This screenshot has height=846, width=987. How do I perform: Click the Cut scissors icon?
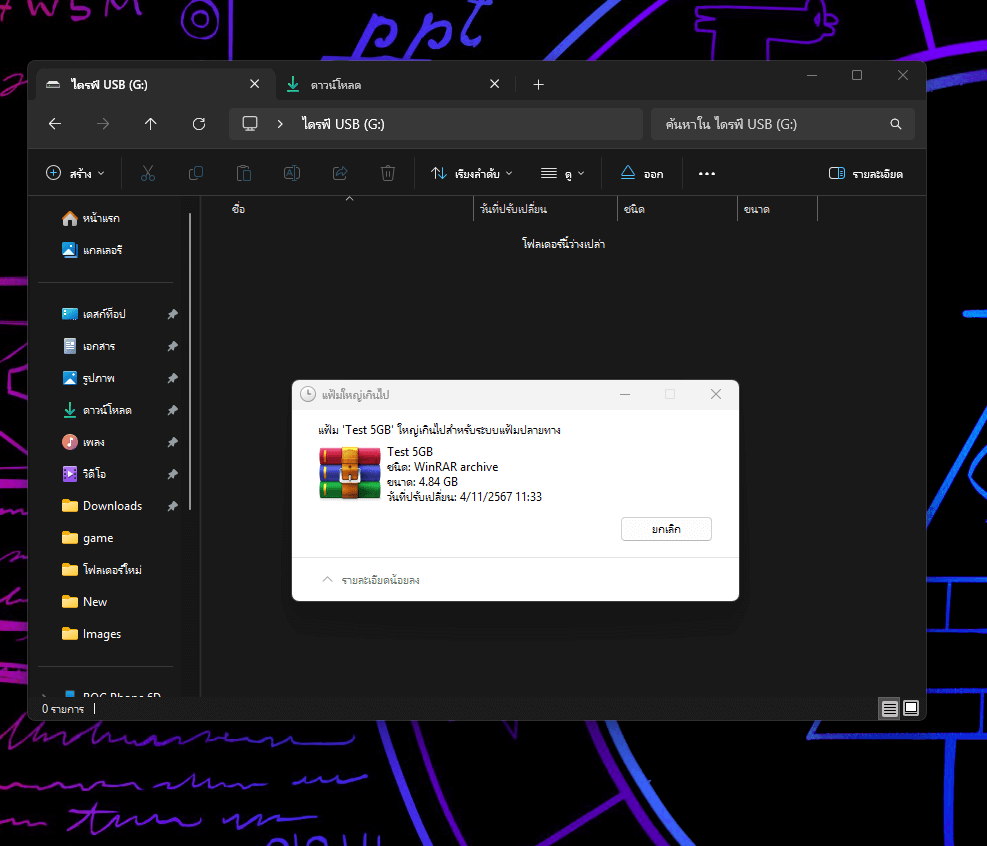tap(148, 173)
